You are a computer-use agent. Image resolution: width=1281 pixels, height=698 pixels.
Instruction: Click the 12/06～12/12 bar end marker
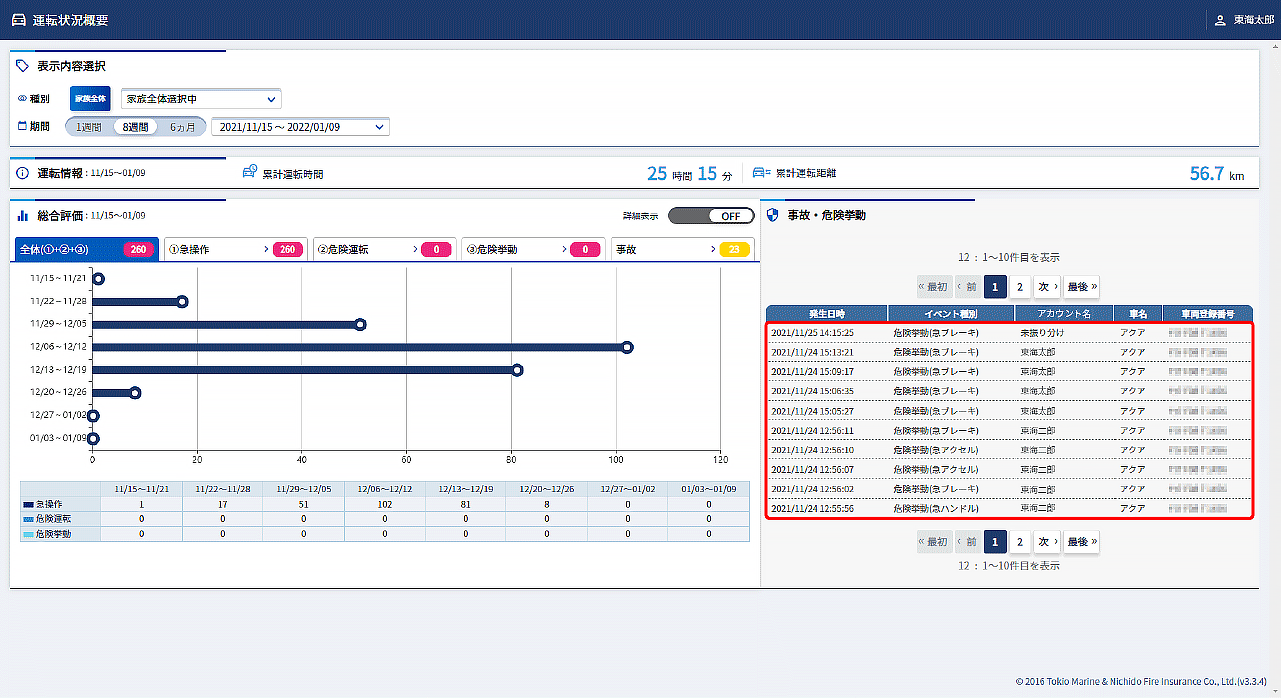[627, 347]
